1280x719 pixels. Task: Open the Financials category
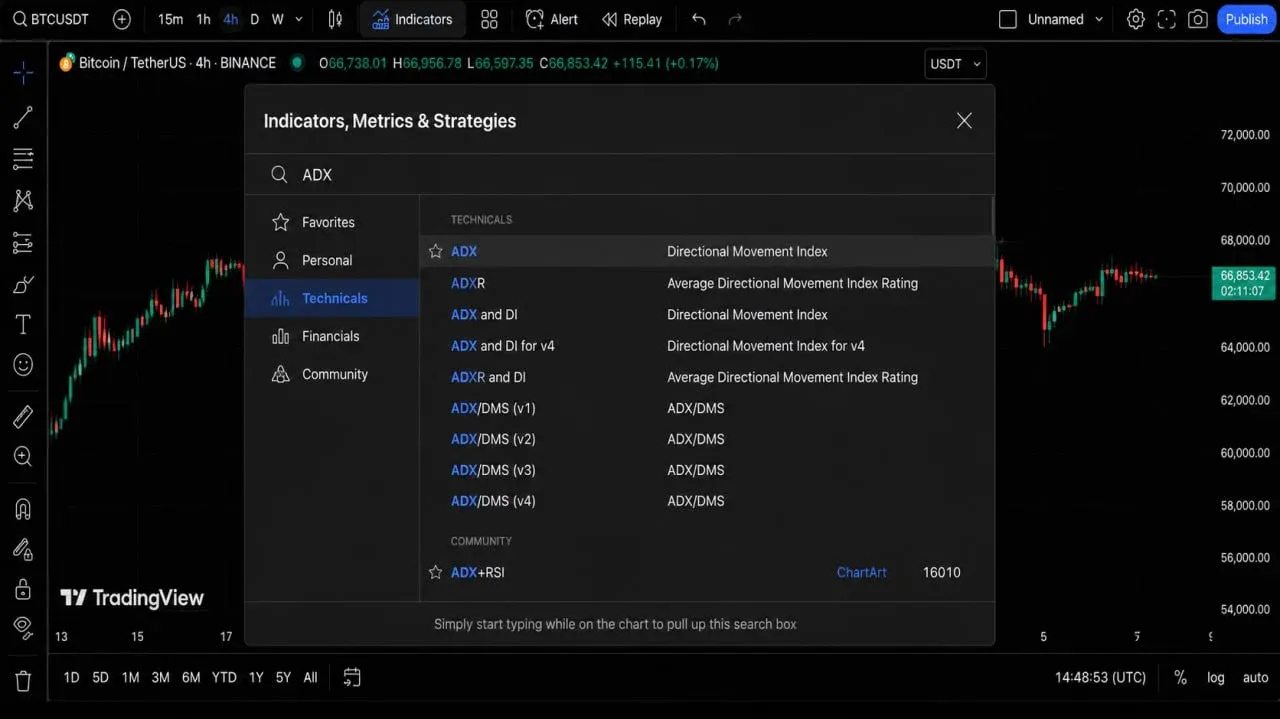coord(332,336)
